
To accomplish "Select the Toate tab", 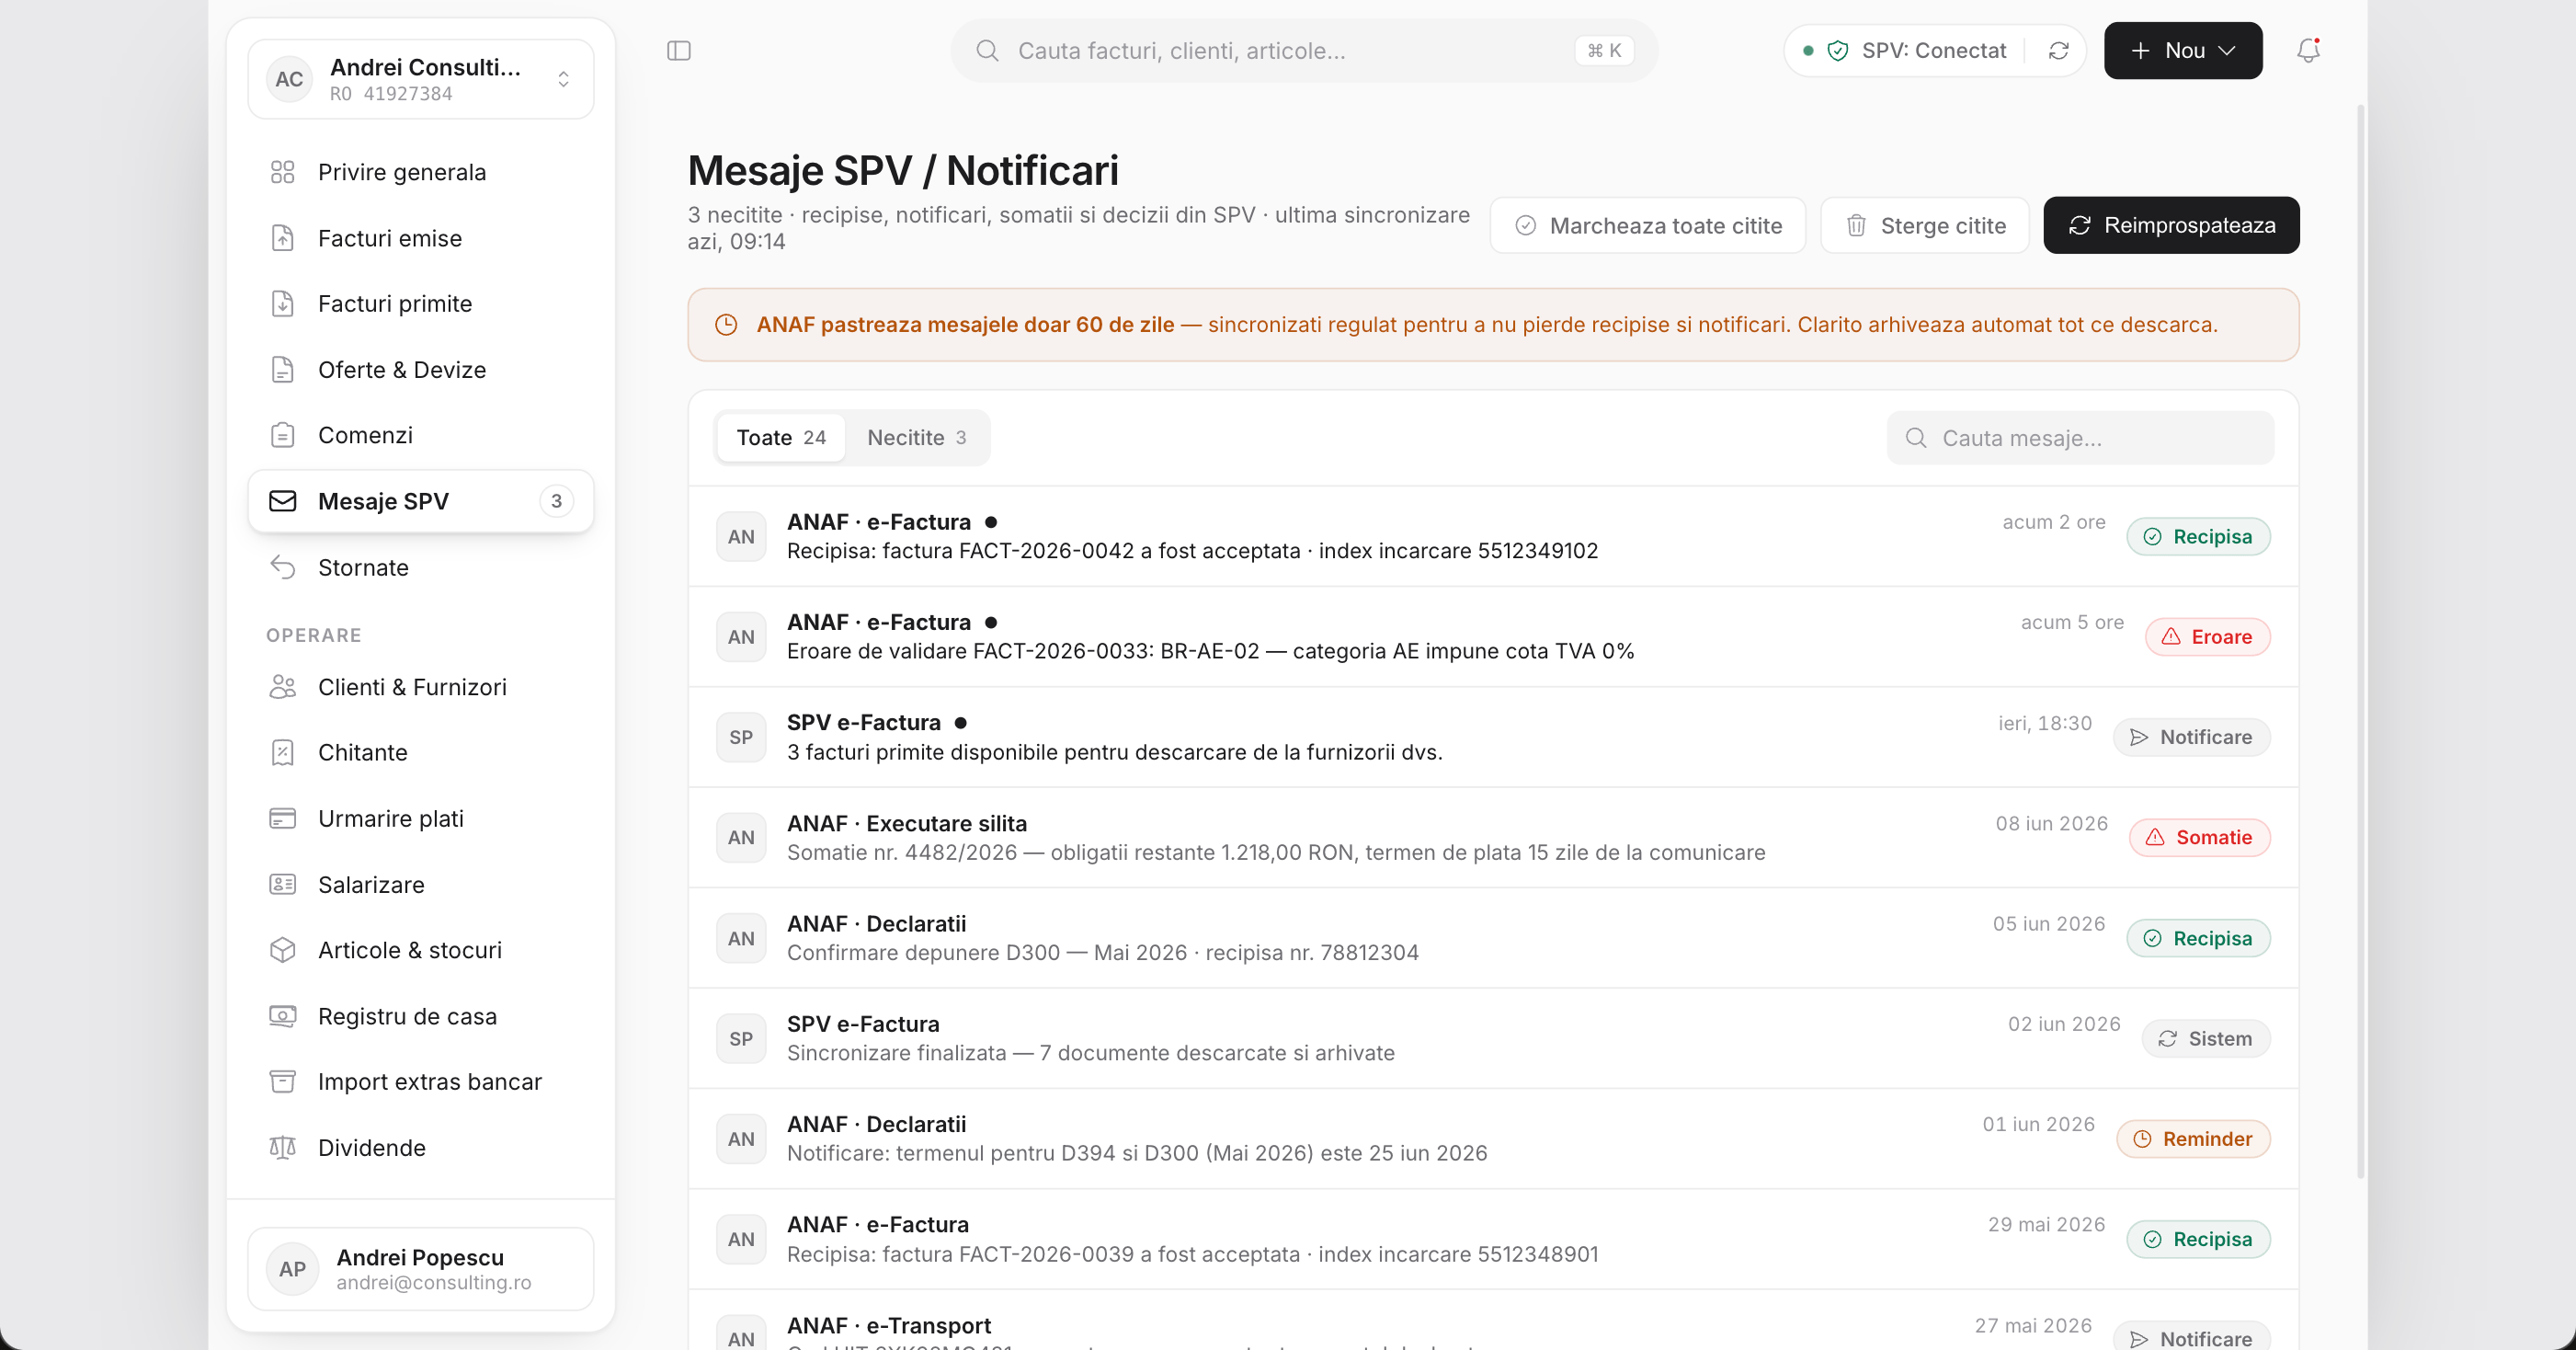I will pyautogui.click(x=781, y=438).
